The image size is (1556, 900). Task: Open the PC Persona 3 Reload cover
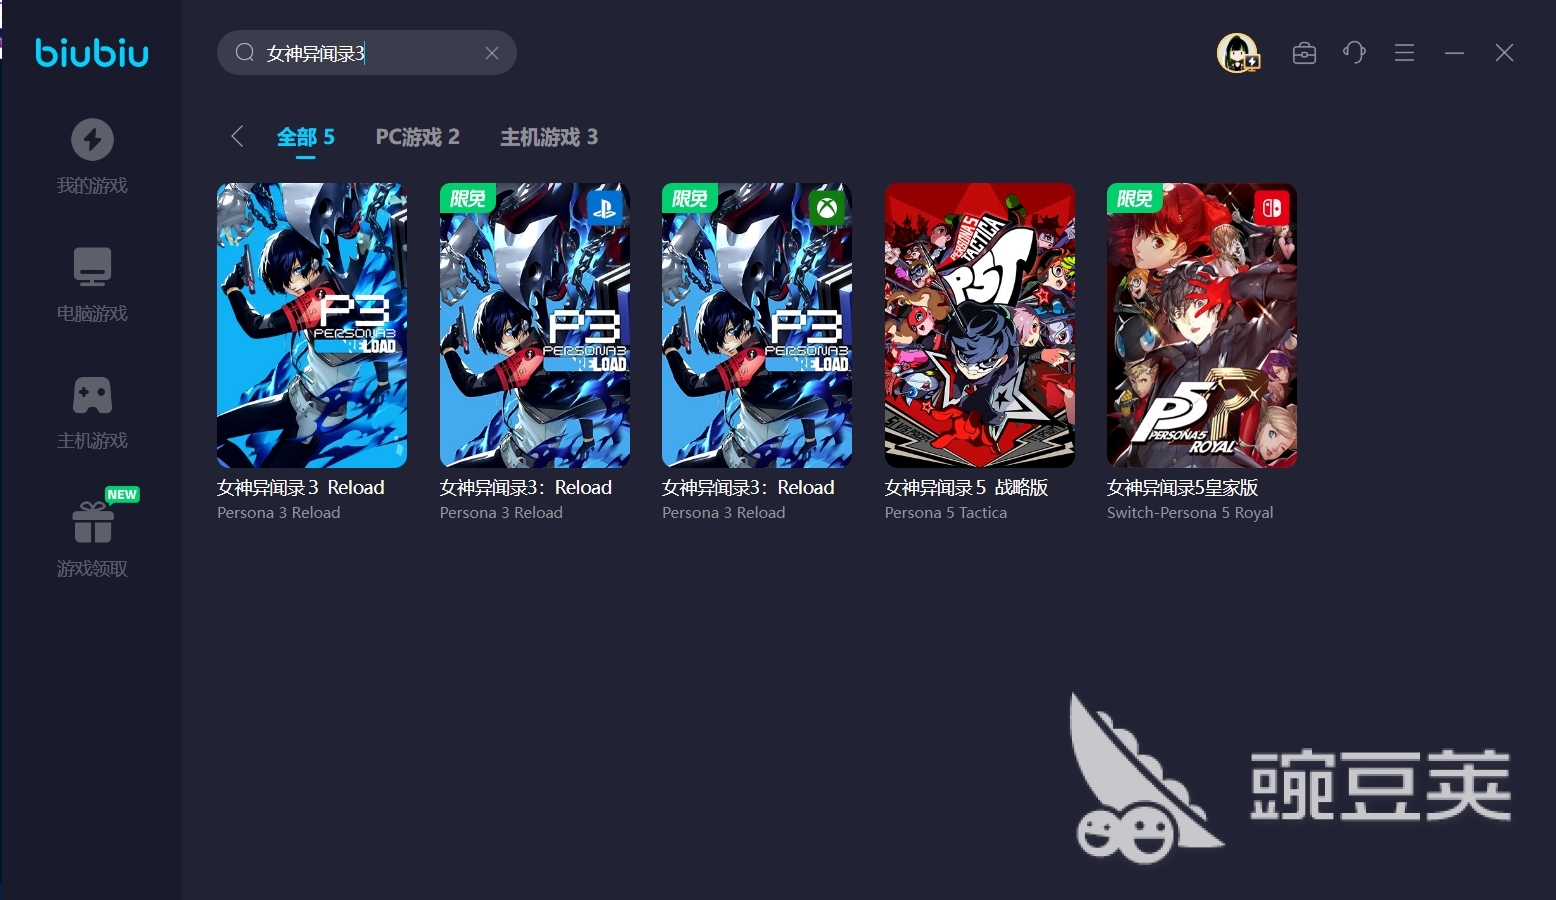[312, 325]
